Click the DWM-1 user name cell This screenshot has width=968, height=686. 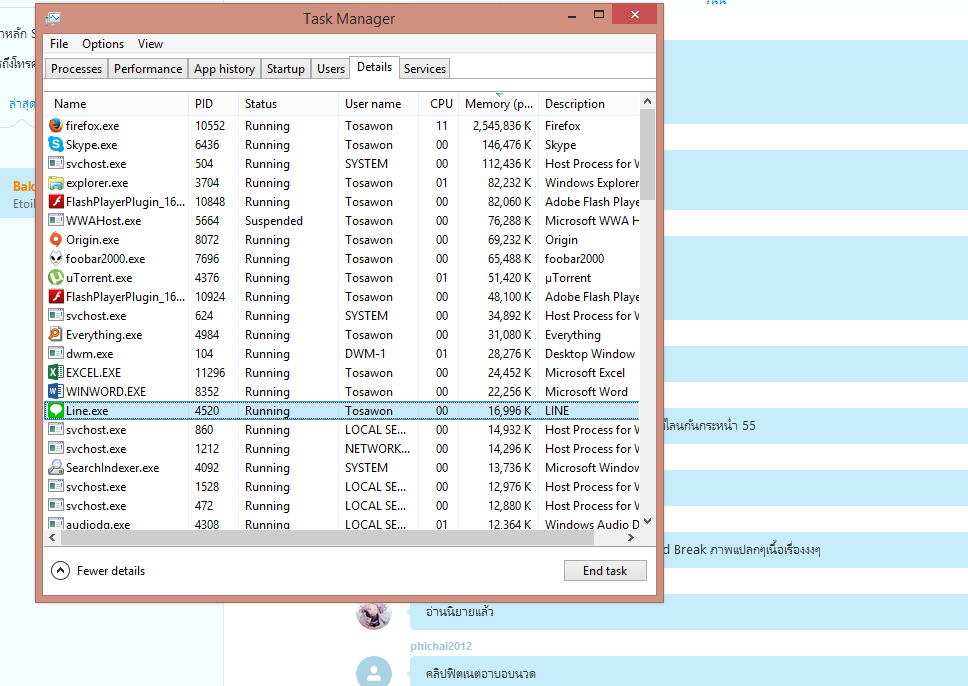click(x=365, y=354)
